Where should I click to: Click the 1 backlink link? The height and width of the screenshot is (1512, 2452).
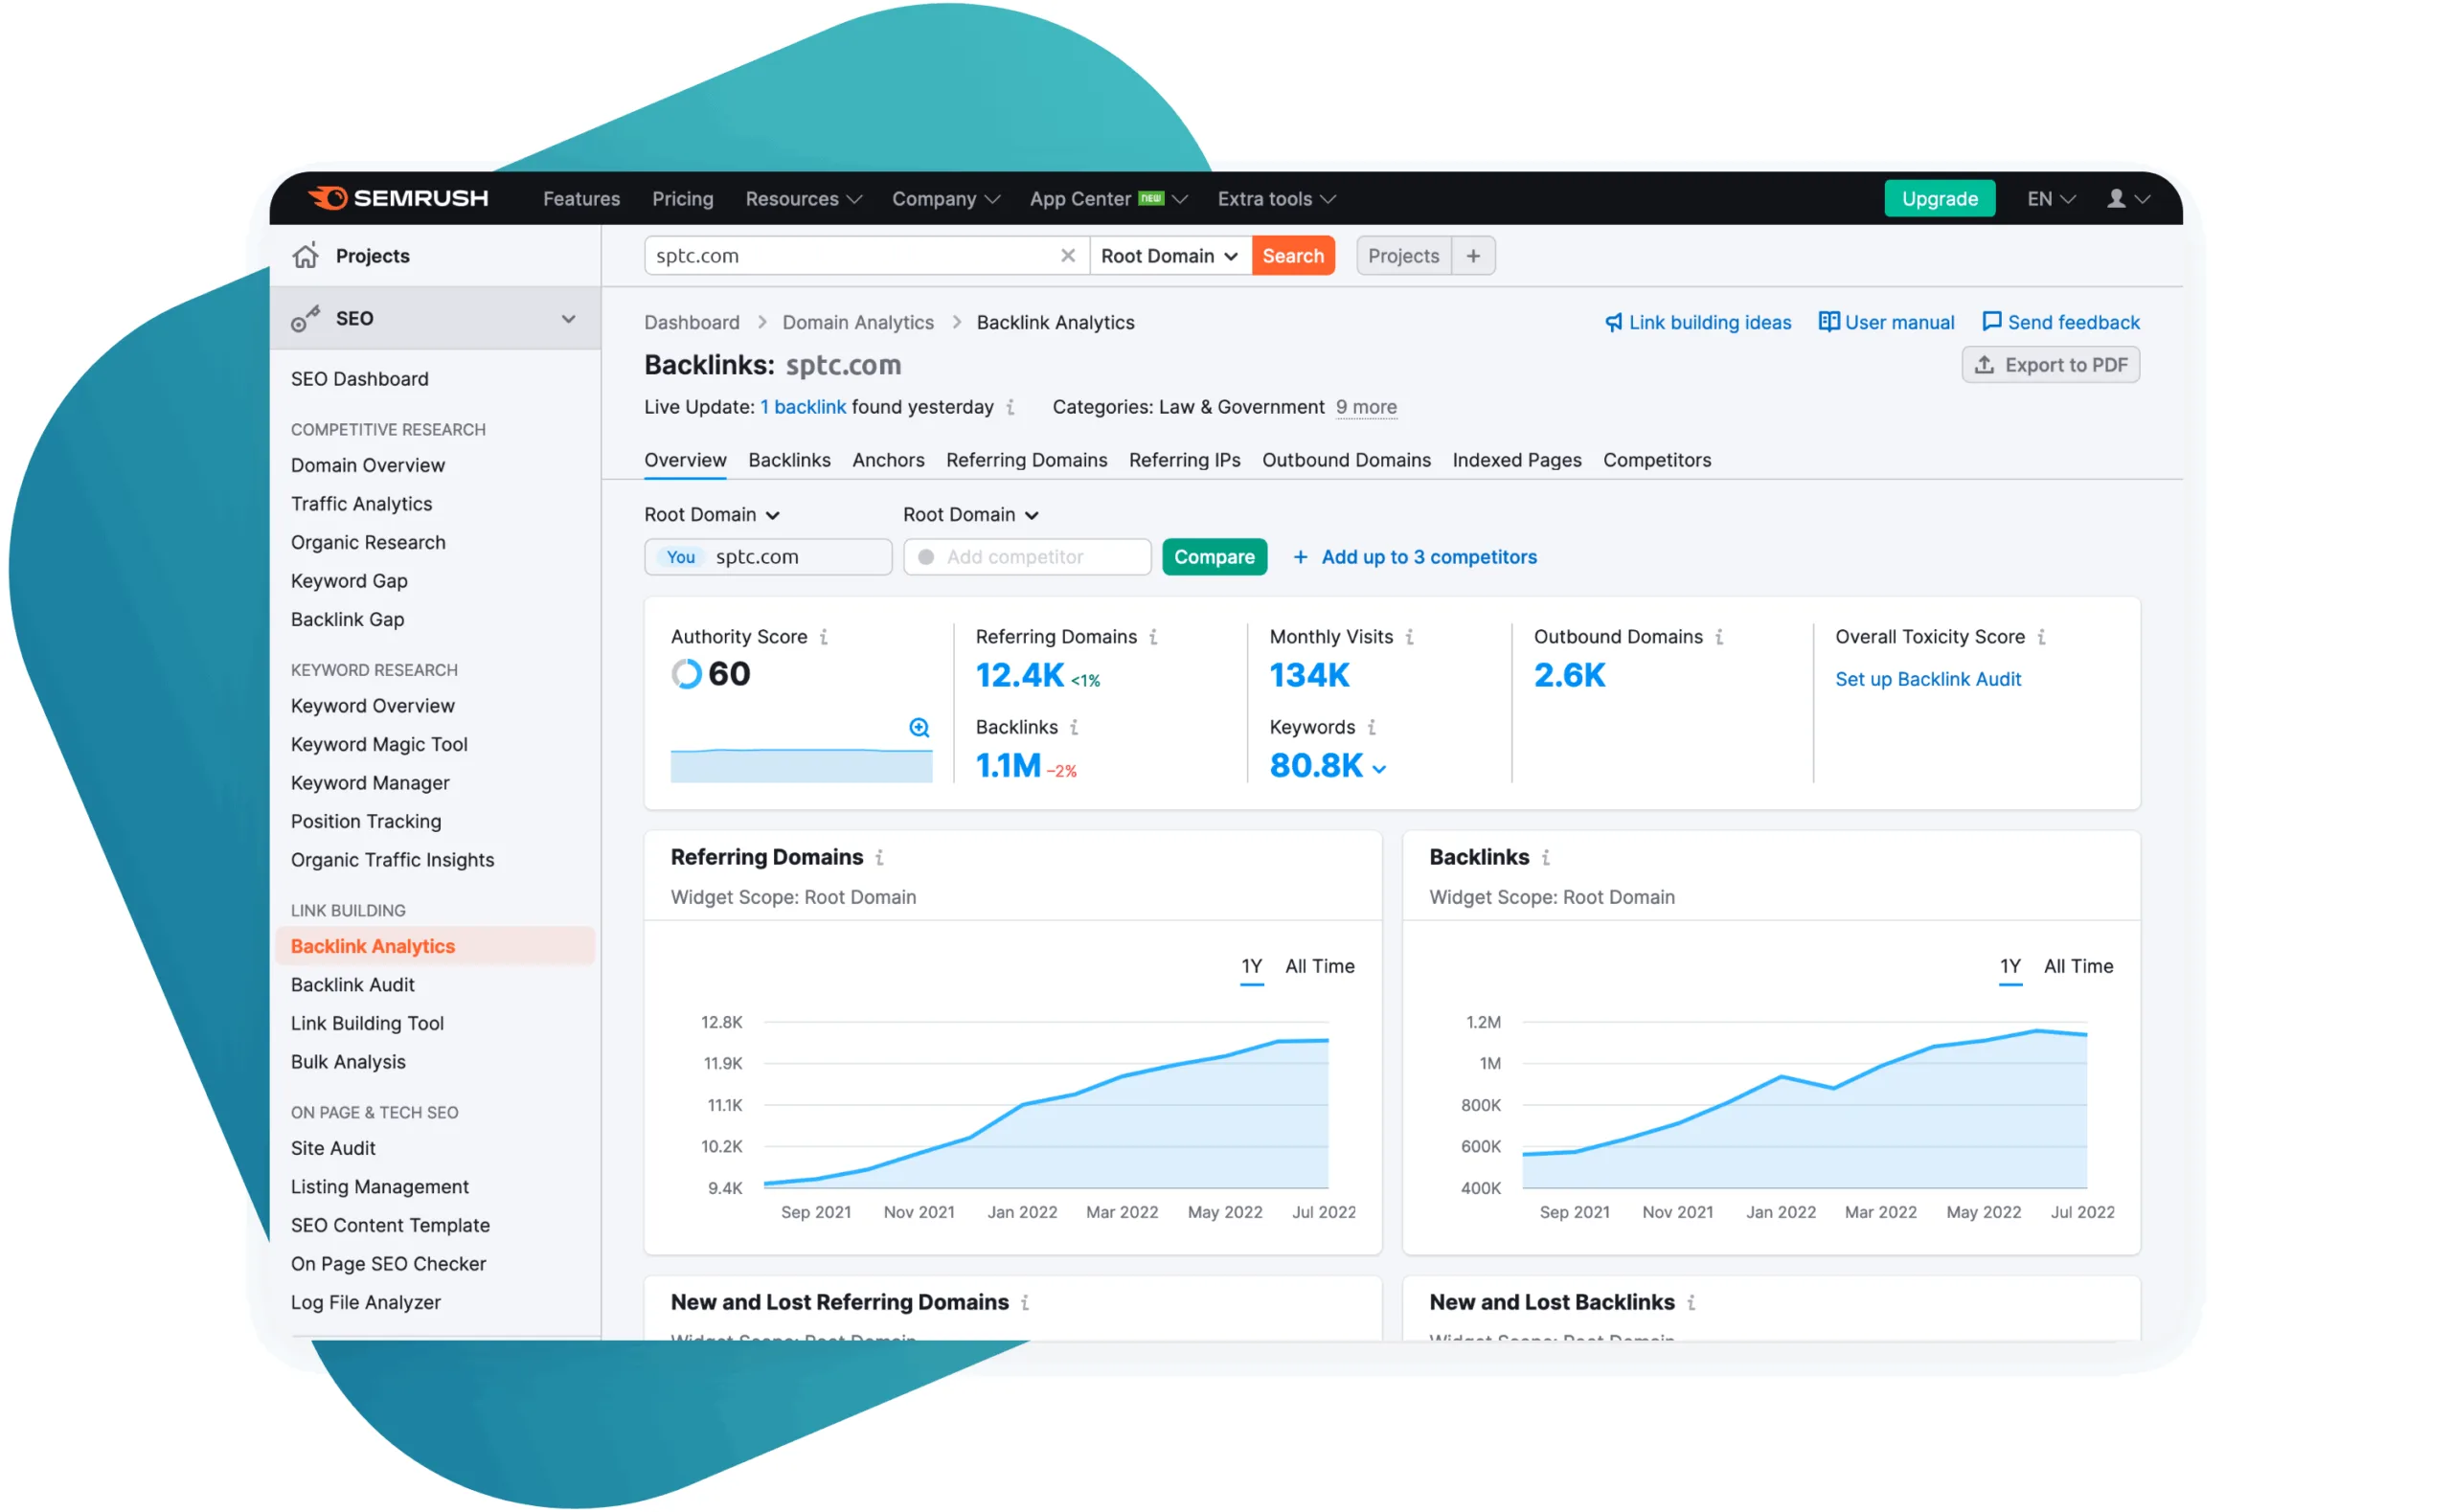(x=803, y=407)
